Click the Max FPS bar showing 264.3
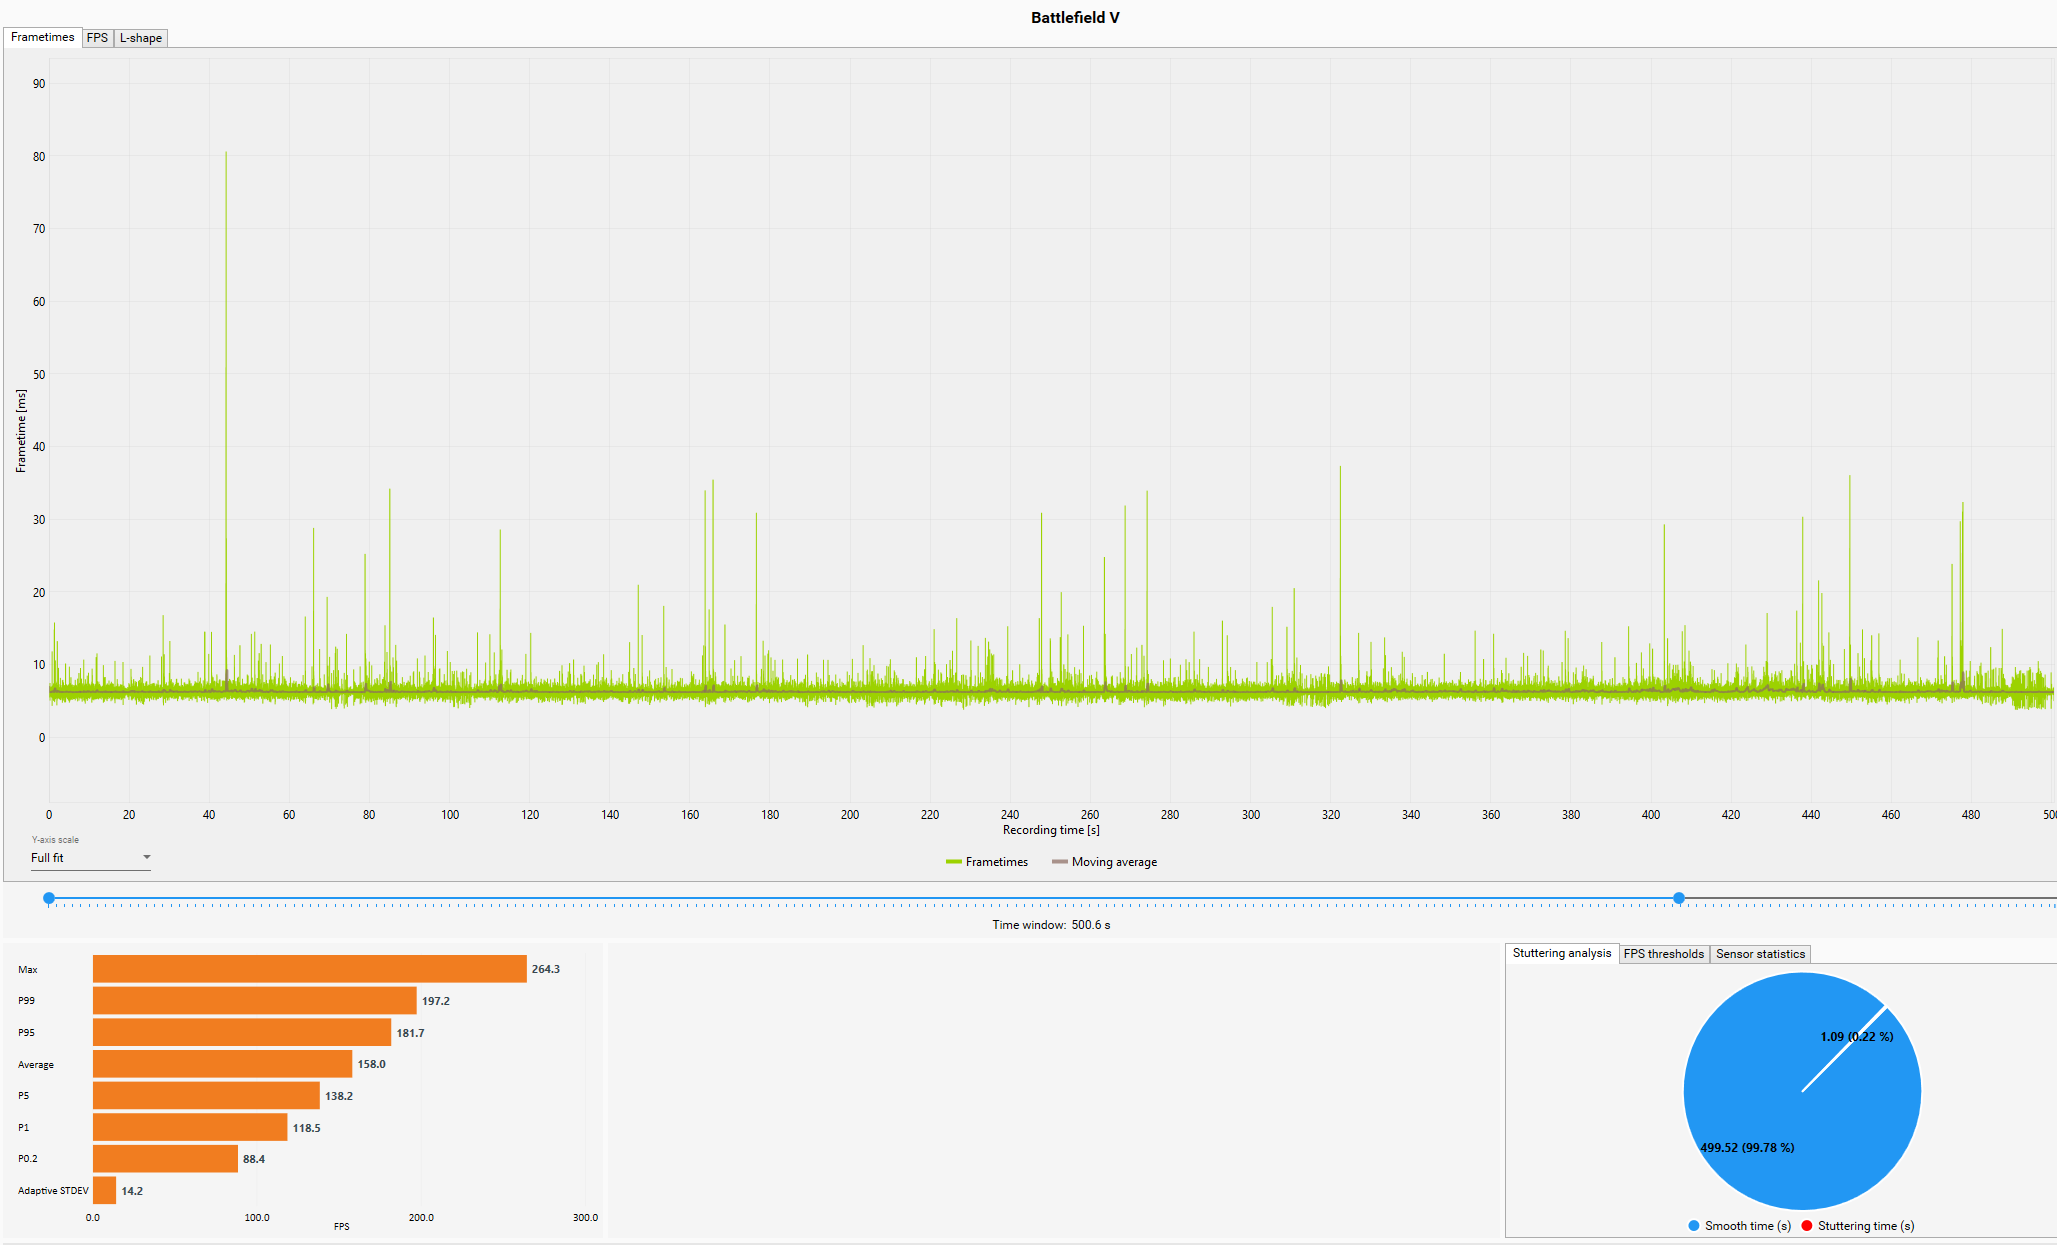 coord(309,969)
